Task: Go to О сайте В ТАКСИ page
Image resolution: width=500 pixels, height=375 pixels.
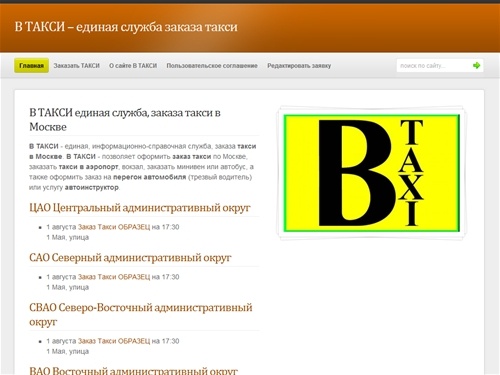Action: click(133, 66)
